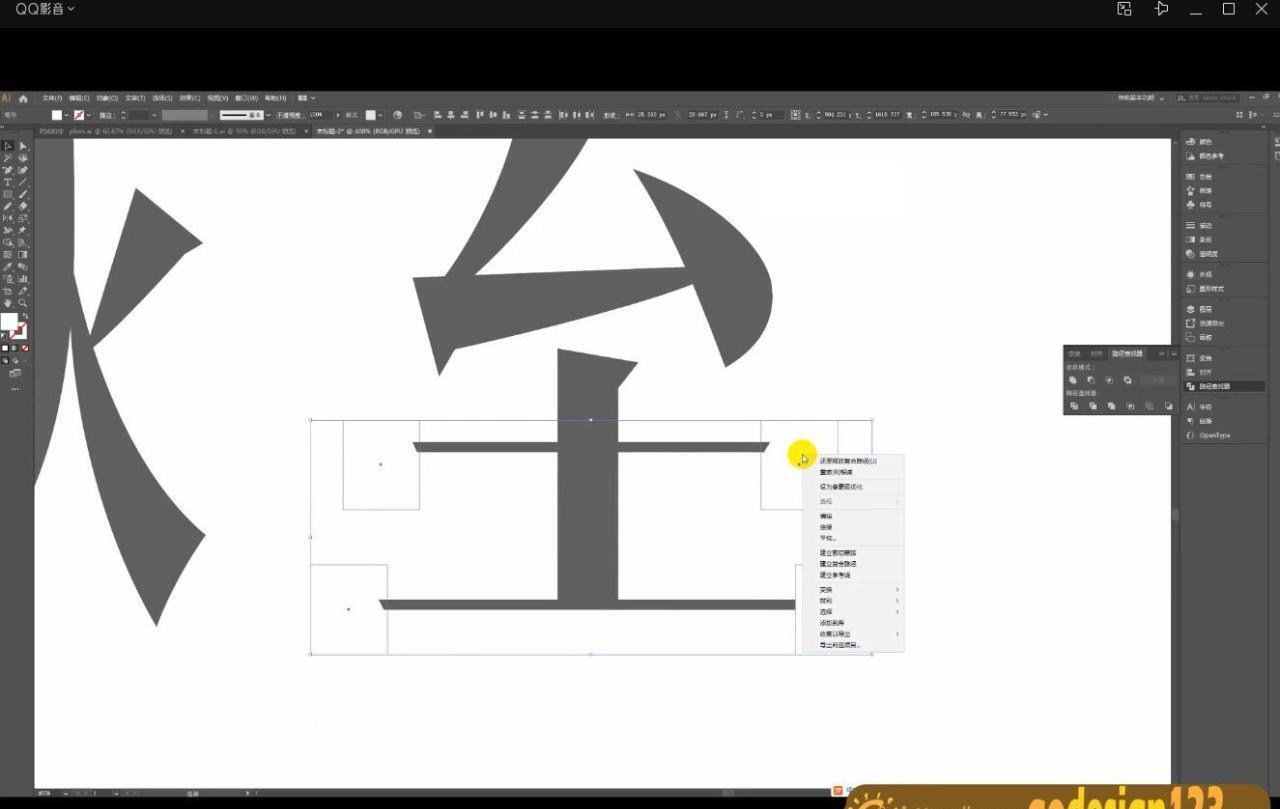This screenshot has width=1280, height=809.
Task: Toggle QQ Player pin-on-top icon
Action: click(1161, 9)
